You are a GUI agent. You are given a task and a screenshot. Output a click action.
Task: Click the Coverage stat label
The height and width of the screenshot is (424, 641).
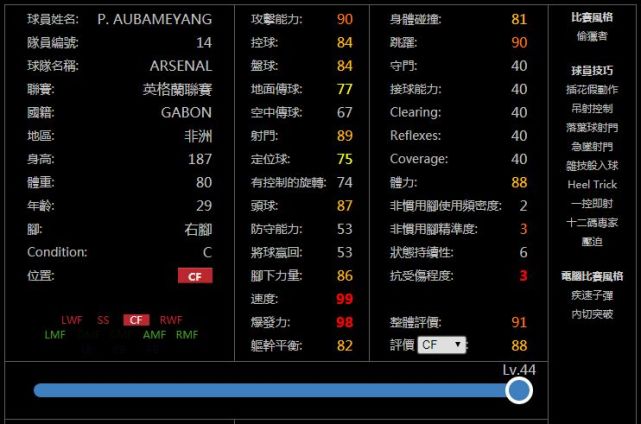[x=419, y=159]
